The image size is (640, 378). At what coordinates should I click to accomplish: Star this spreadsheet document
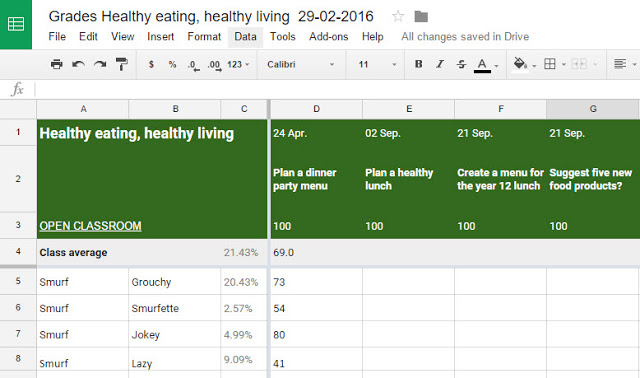coord(398,16)
